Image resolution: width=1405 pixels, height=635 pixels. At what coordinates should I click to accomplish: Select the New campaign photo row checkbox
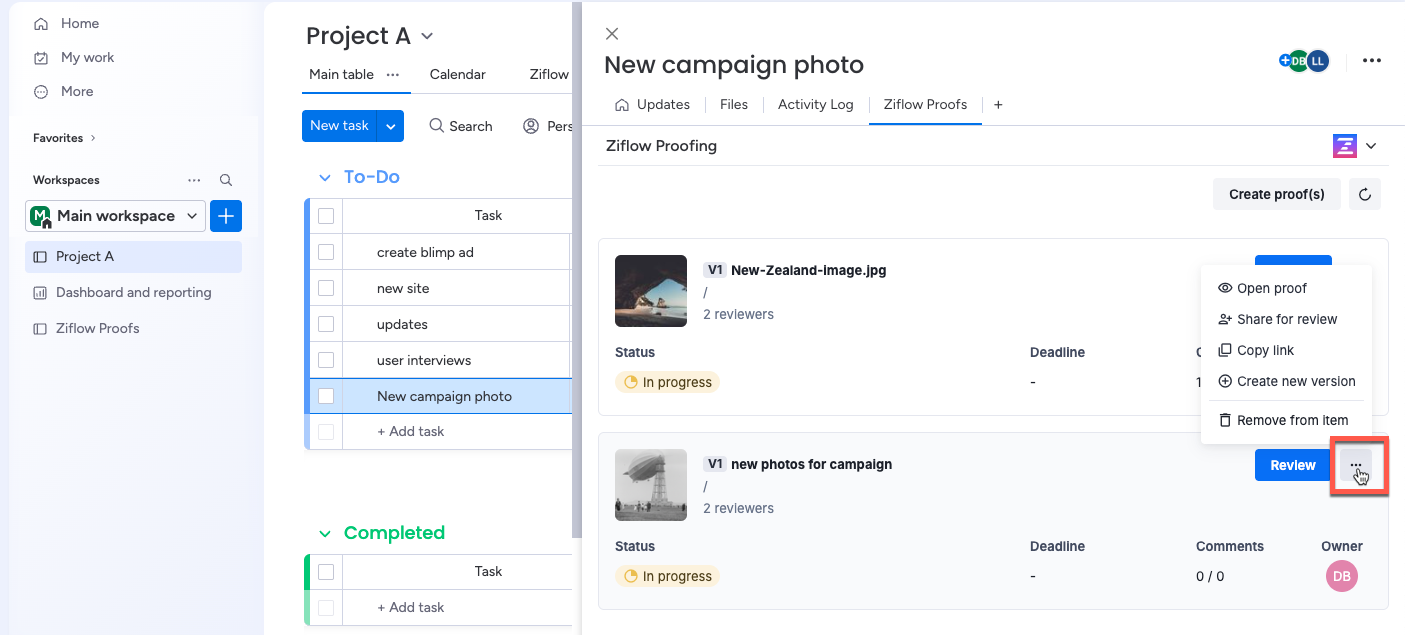click(326, 396)
